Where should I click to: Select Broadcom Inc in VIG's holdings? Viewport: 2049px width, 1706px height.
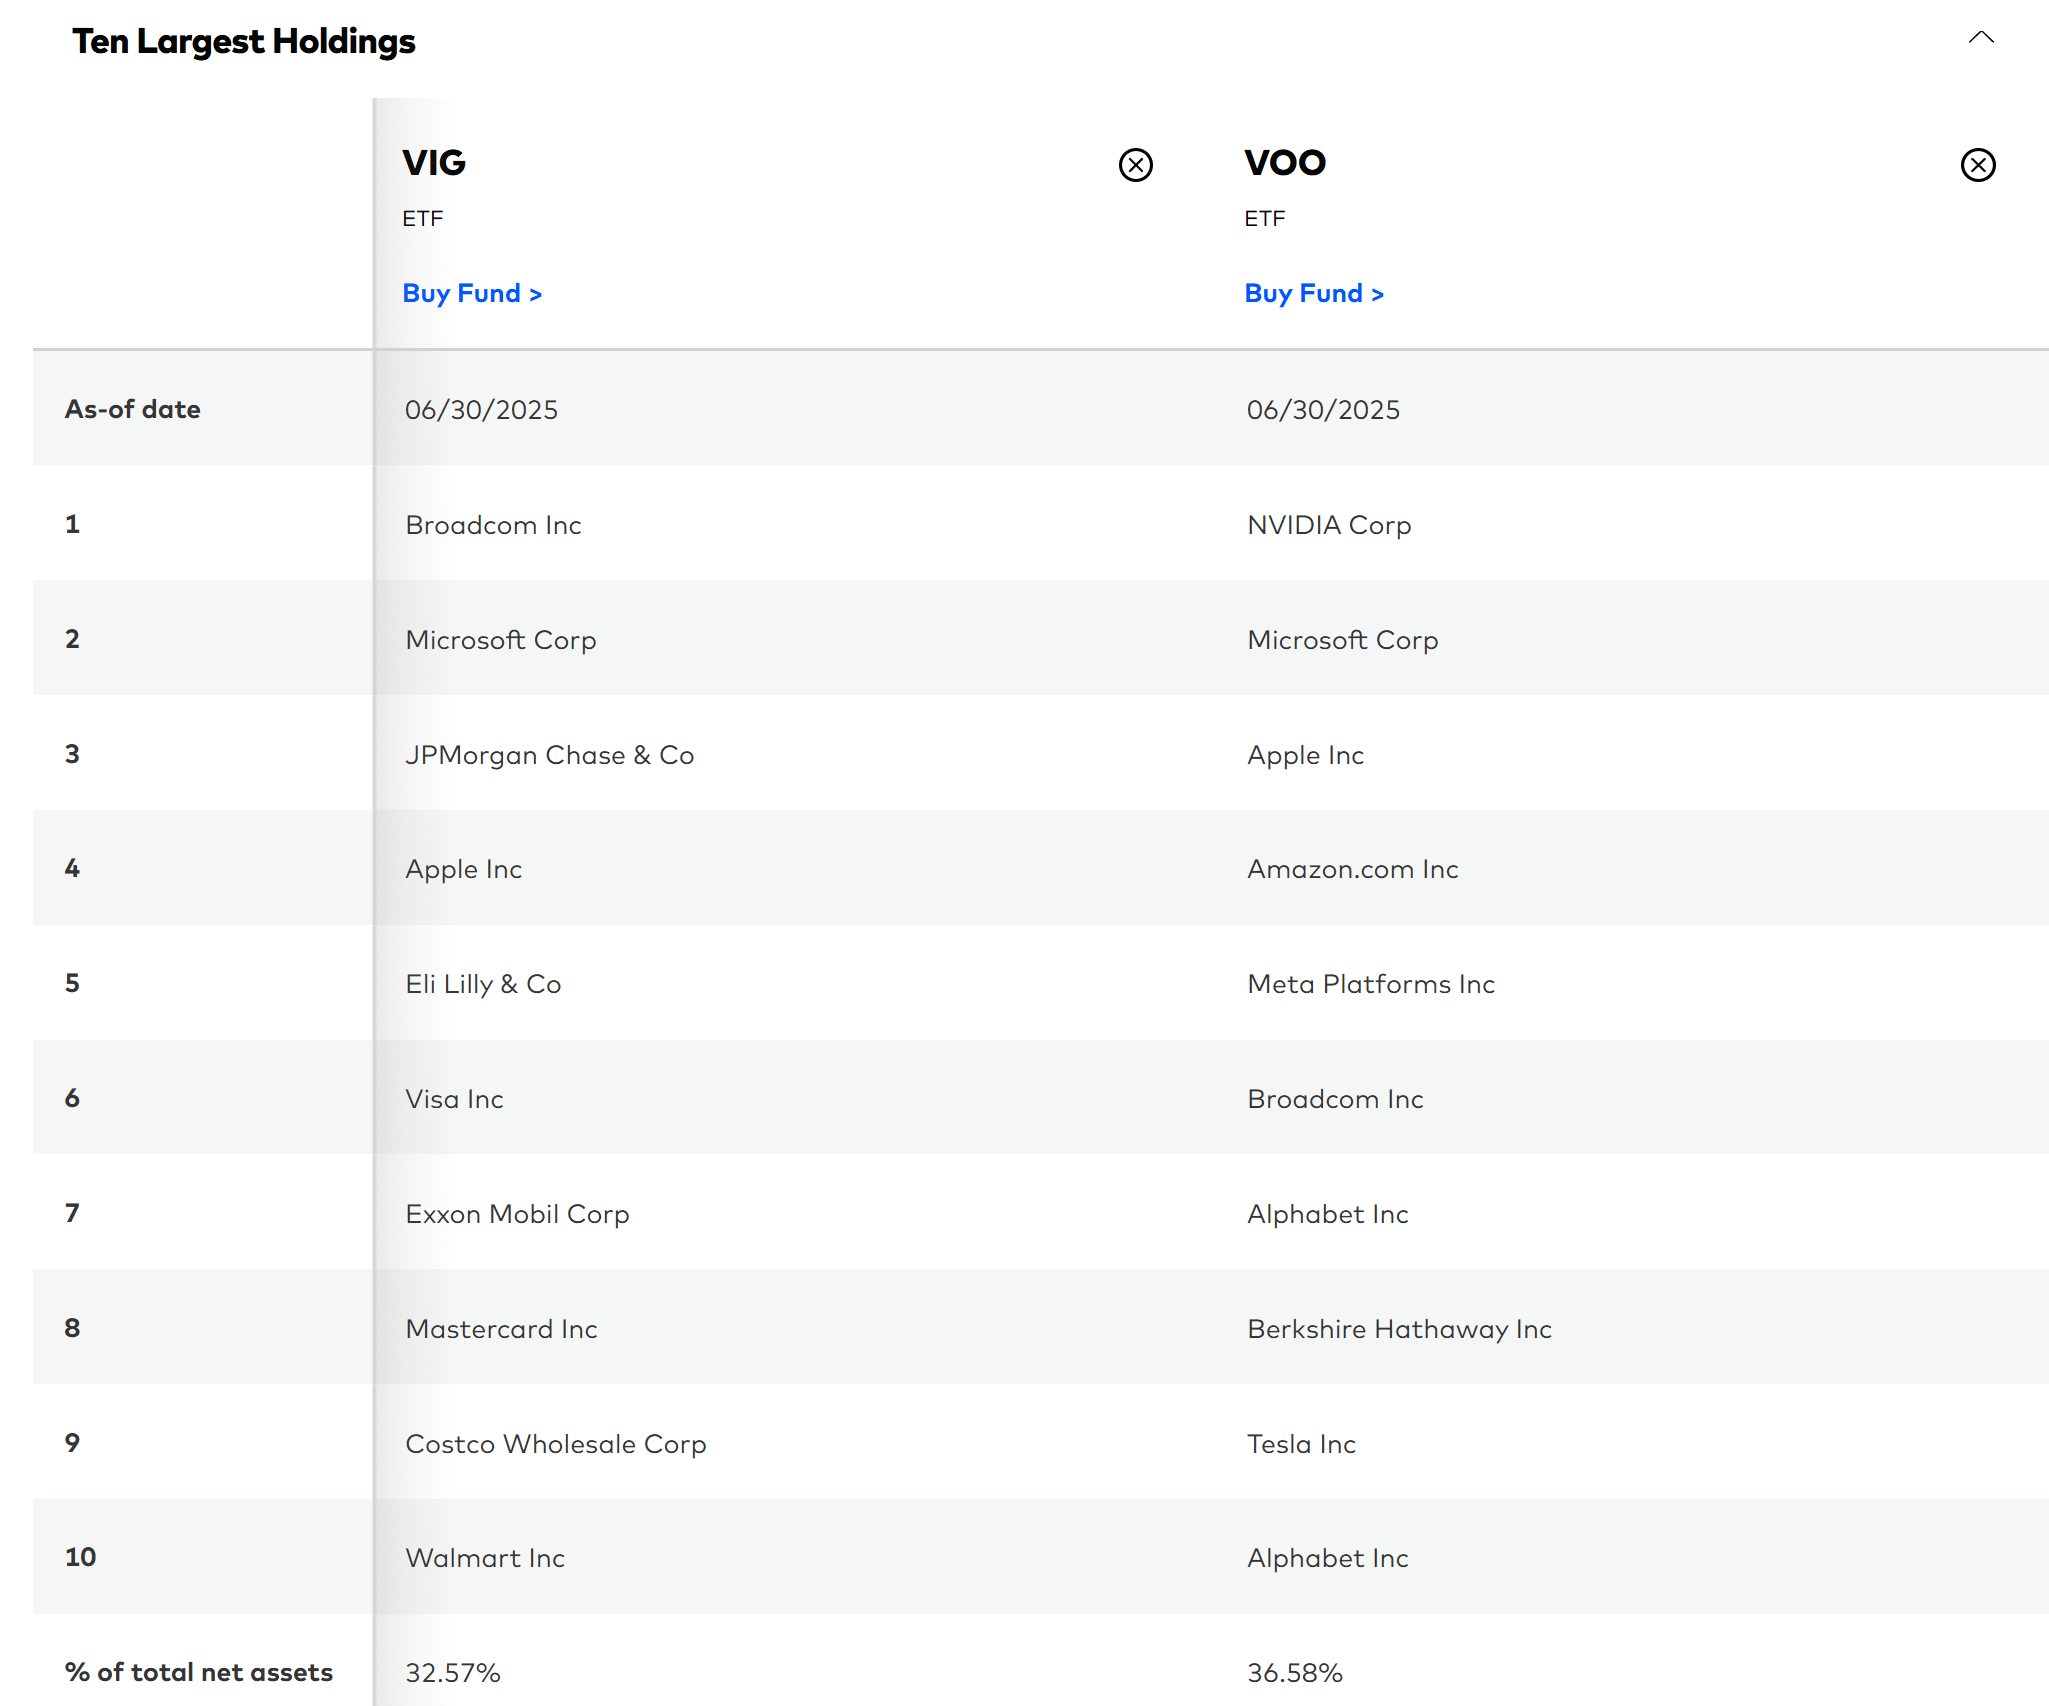494,524
